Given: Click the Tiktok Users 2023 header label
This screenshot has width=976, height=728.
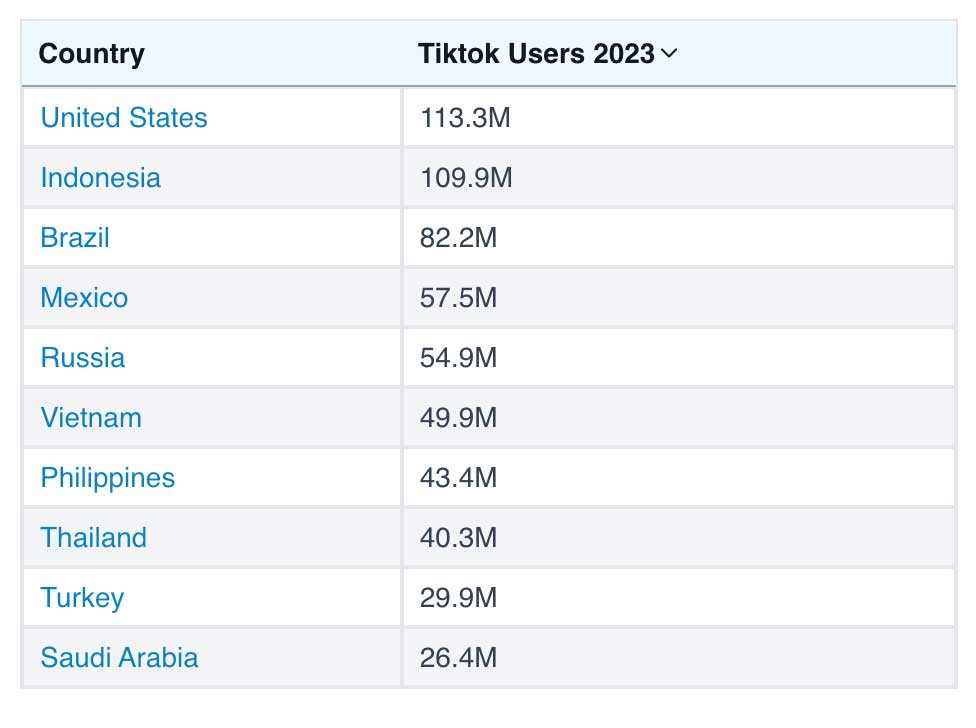Looking at the screenshot, I should (535, 54).
